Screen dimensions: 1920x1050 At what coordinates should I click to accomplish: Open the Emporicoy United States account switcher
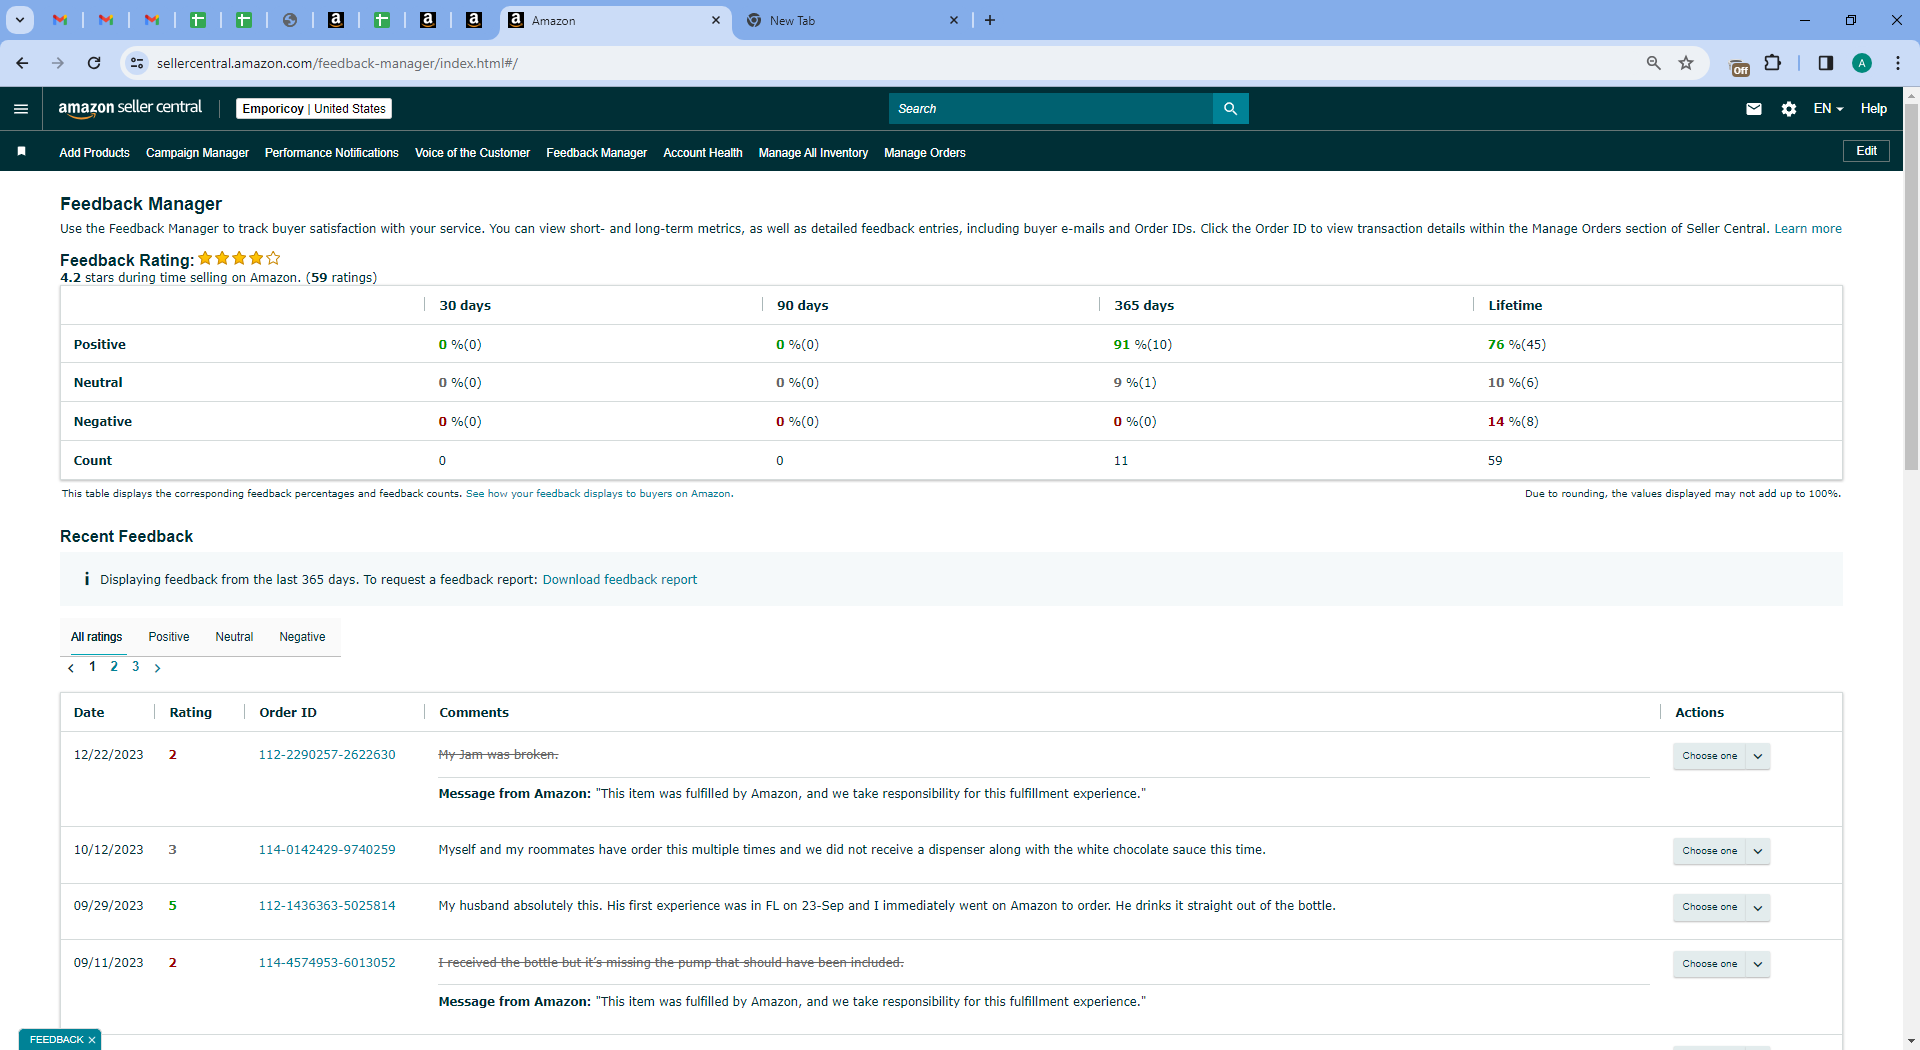pos(314,109)
